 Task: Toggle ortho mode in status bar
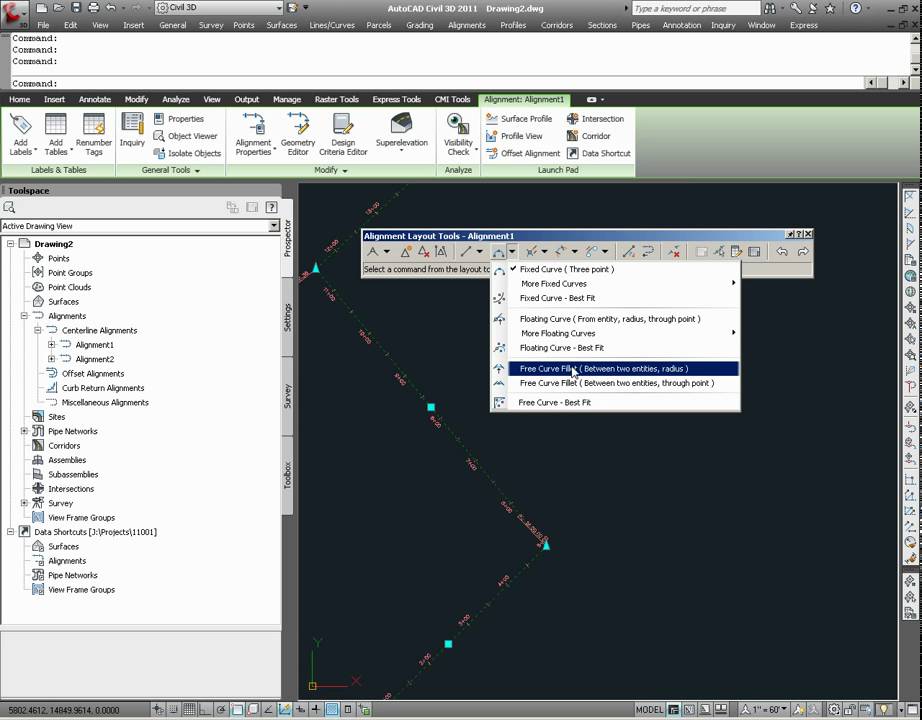(x=205, y=710)
